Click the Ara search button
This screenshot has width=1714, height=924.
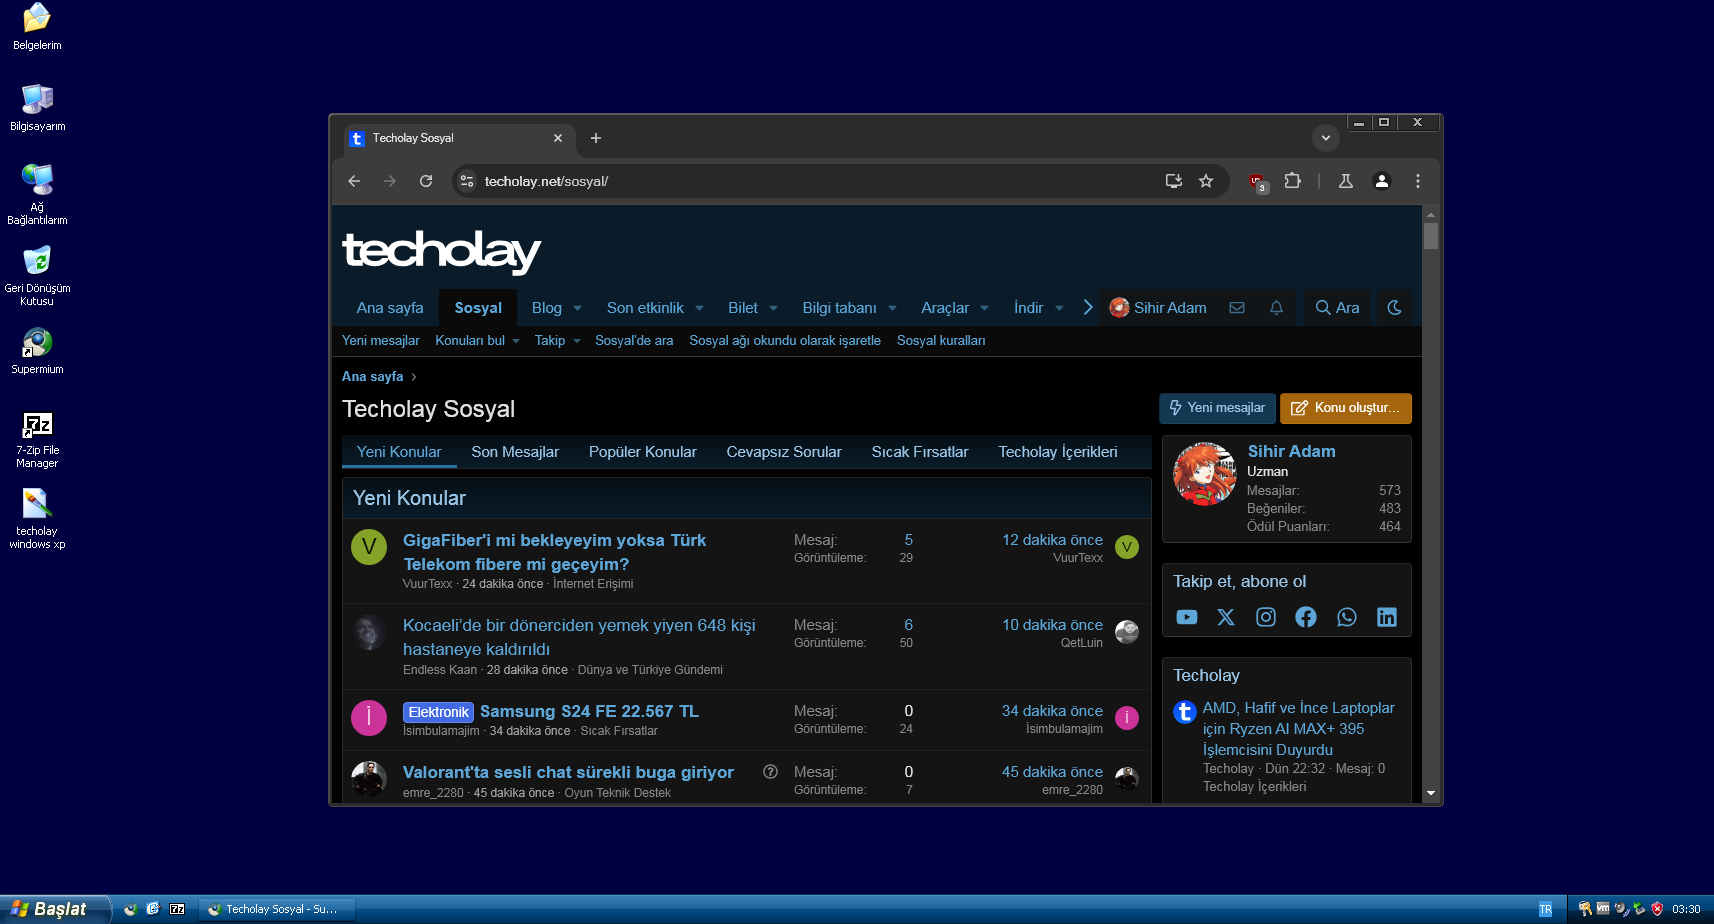tap(1337, 308)
